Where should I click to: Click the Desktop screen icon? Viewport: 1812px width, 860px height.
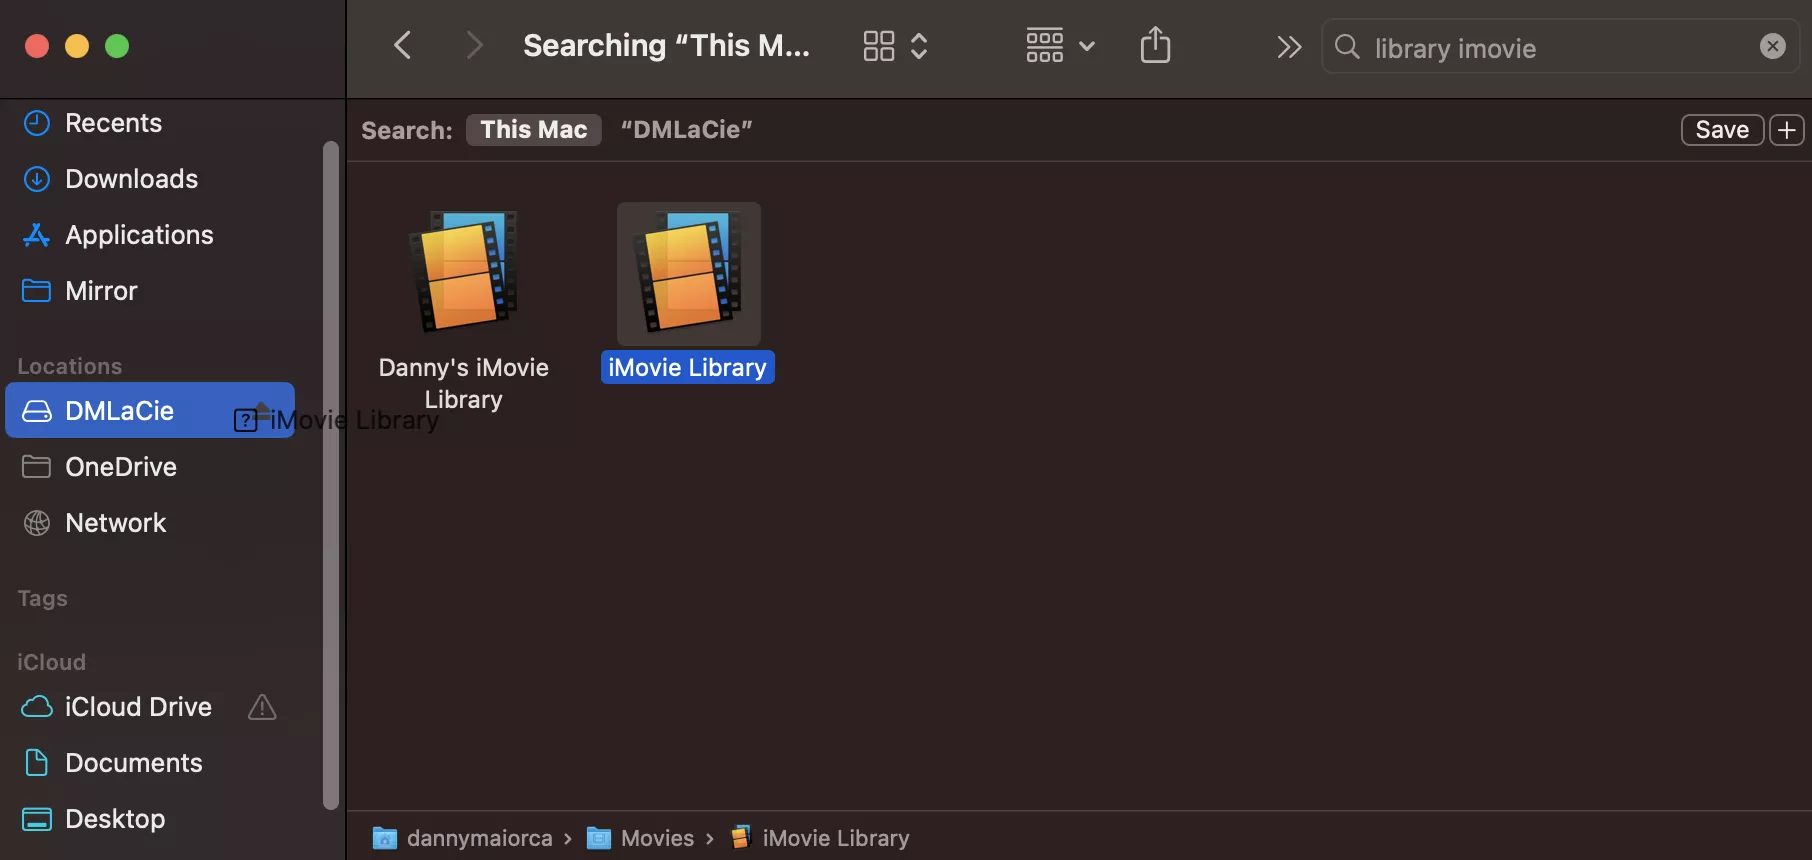37,819
